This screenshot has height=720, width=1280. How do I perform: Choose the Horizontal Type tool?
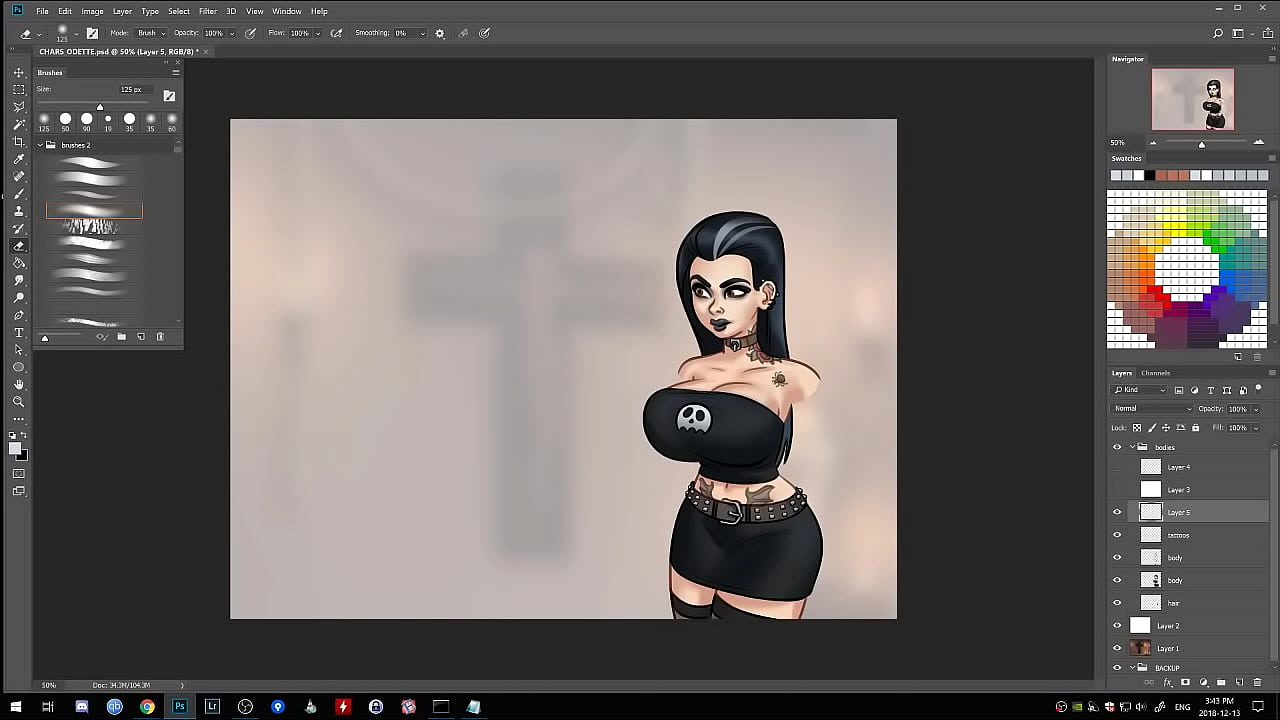(18, 332)
